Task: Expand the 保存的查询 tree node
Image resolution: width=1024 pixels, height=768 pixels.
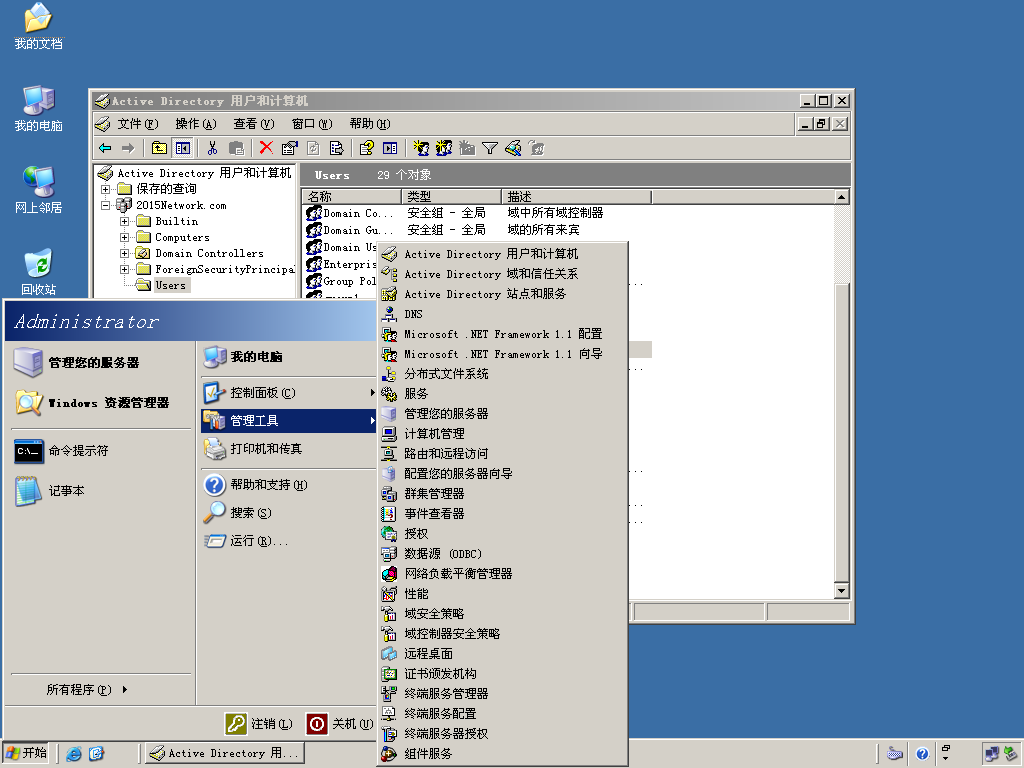Action: click(105, 189)
